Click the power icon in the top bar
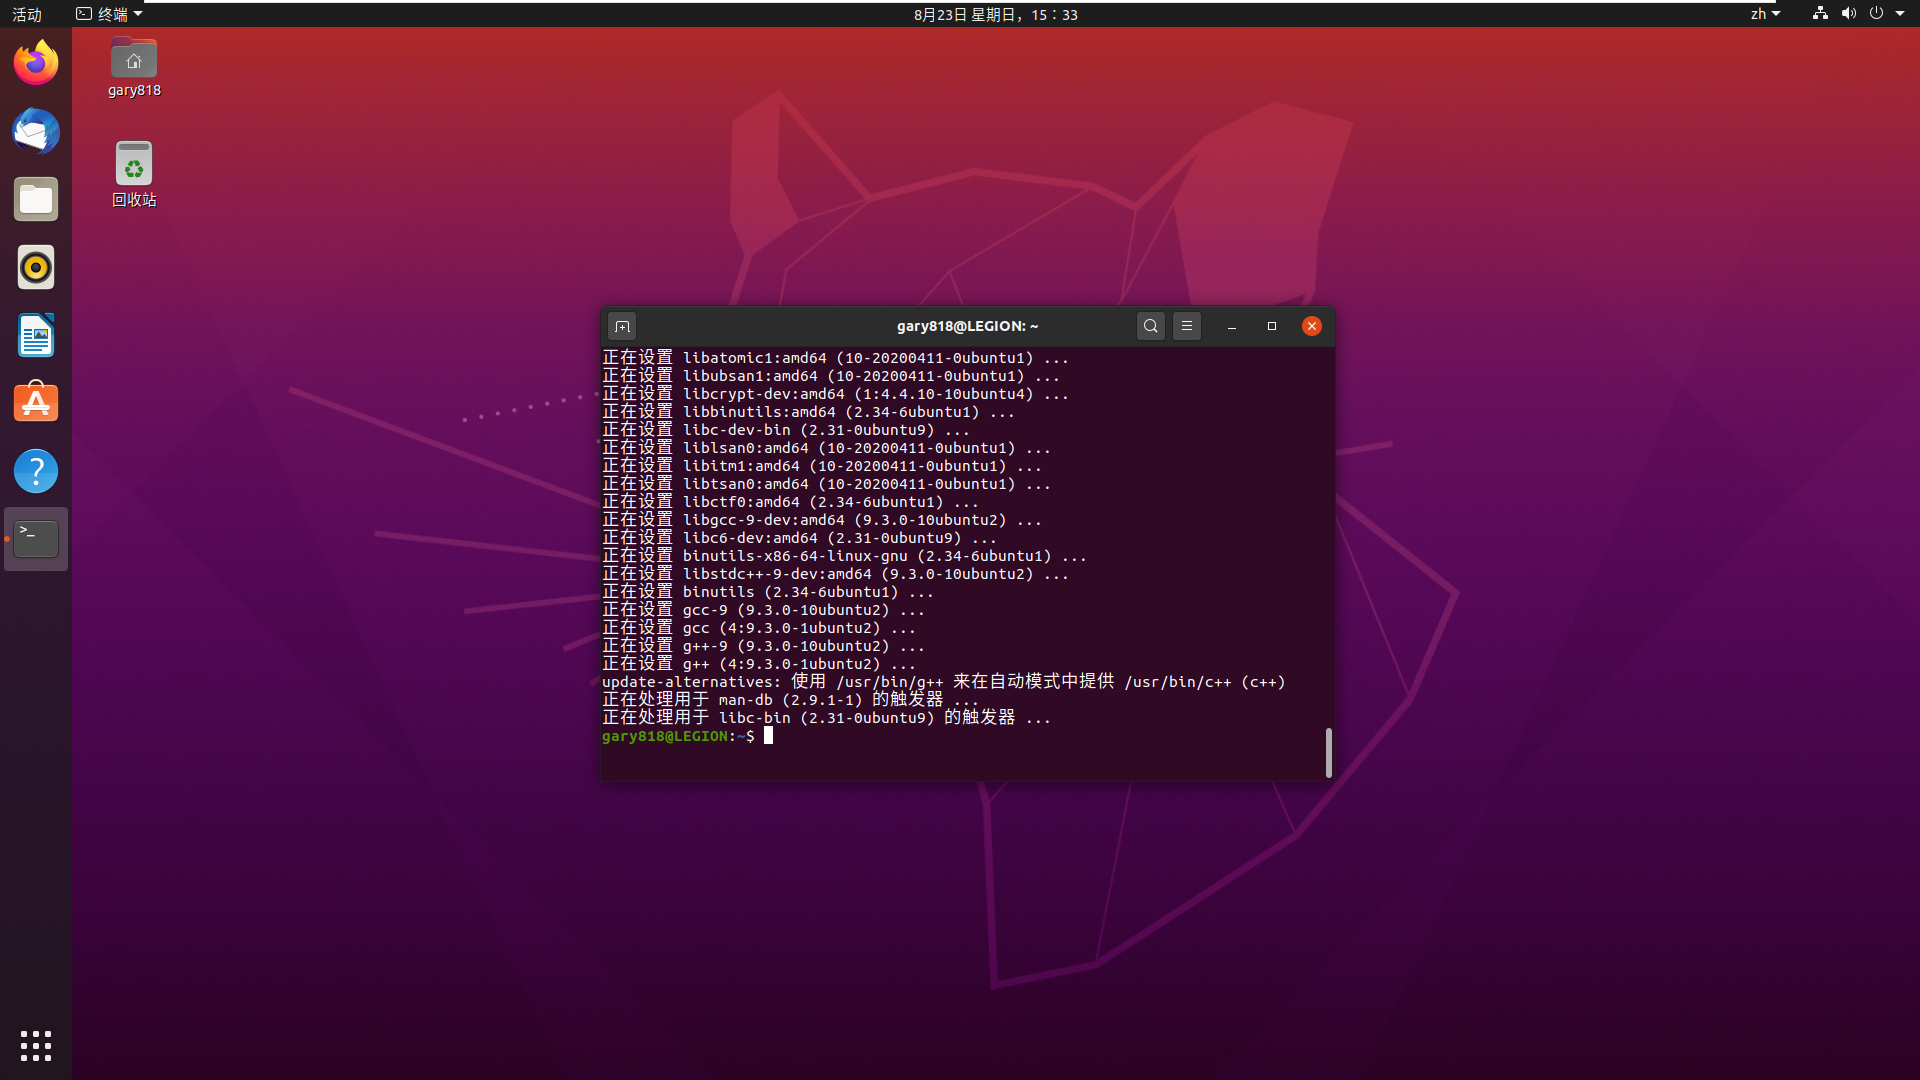This screenshot has height=1080, width=1920. [1876, 14]
